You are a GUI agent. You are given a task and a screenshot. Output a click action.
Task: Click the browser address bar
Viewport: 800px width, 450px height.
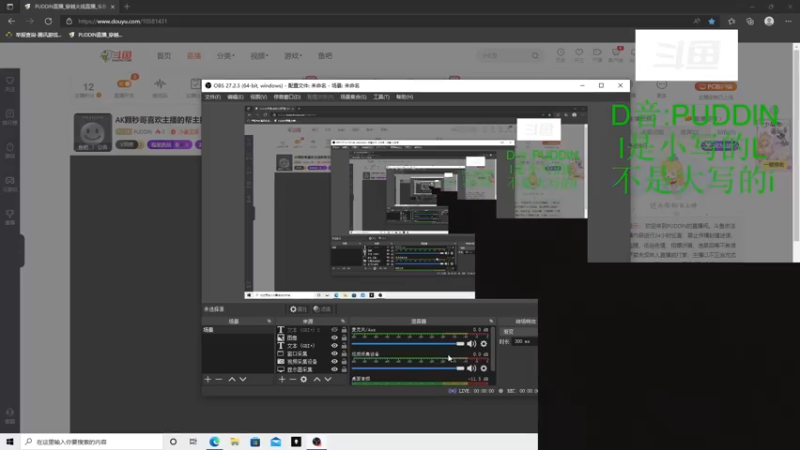pyautogui.click(x=378, y=21)
